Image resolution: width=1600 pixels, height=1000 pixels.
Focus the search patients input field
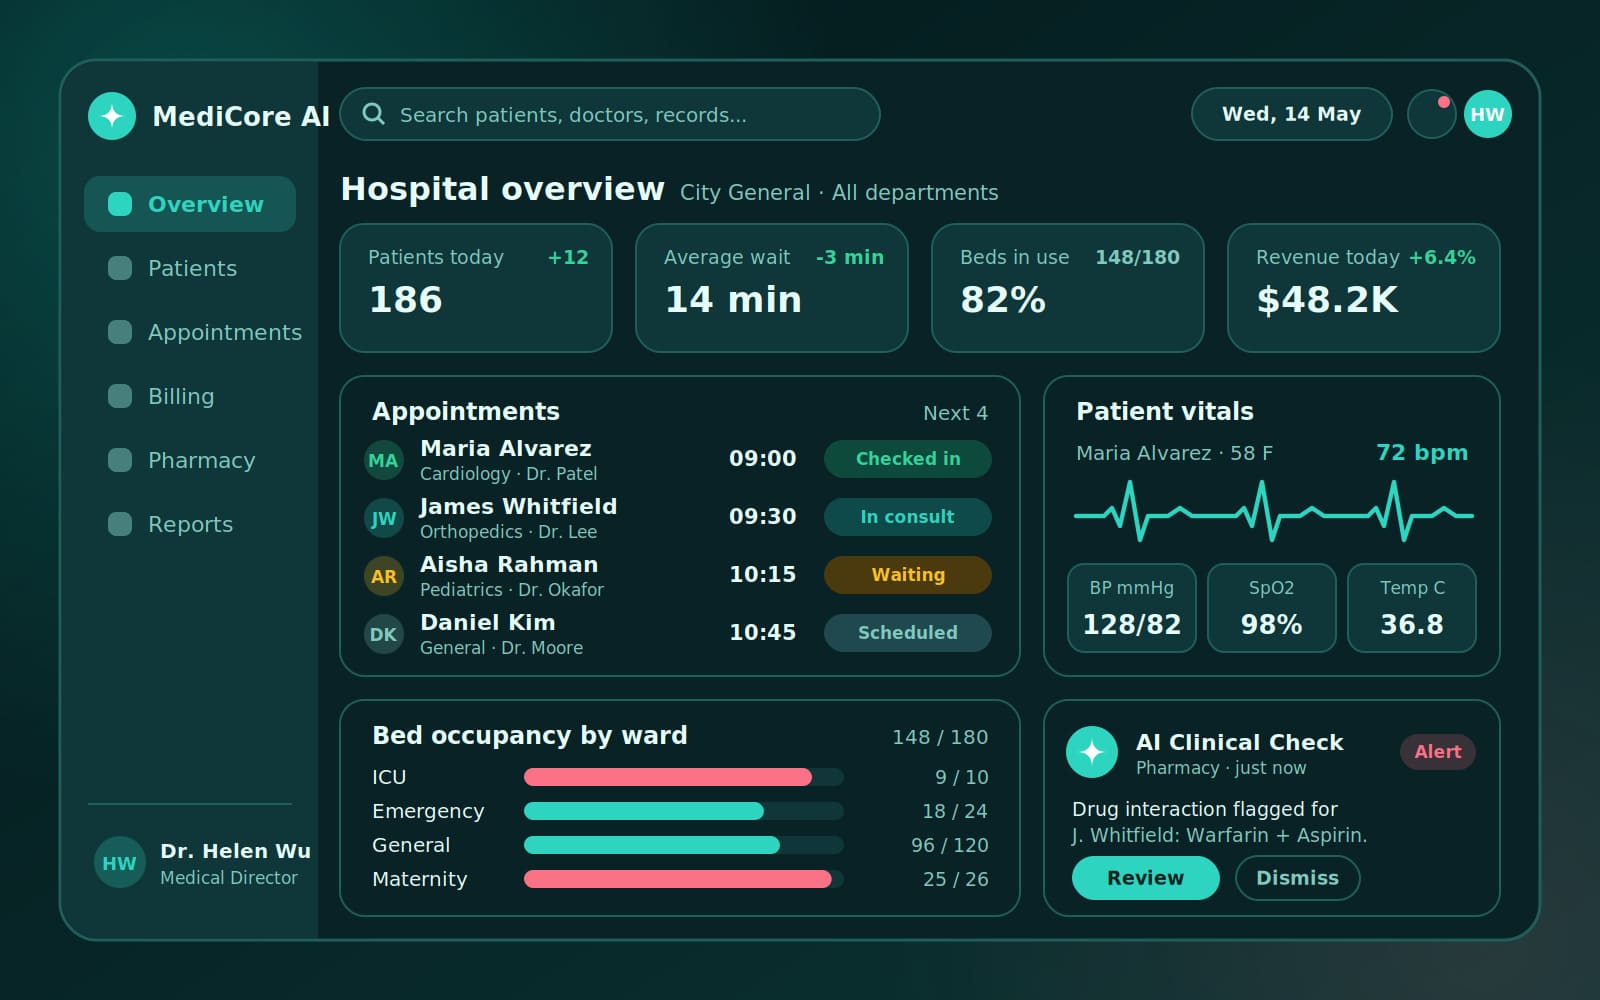pos(610,114)
